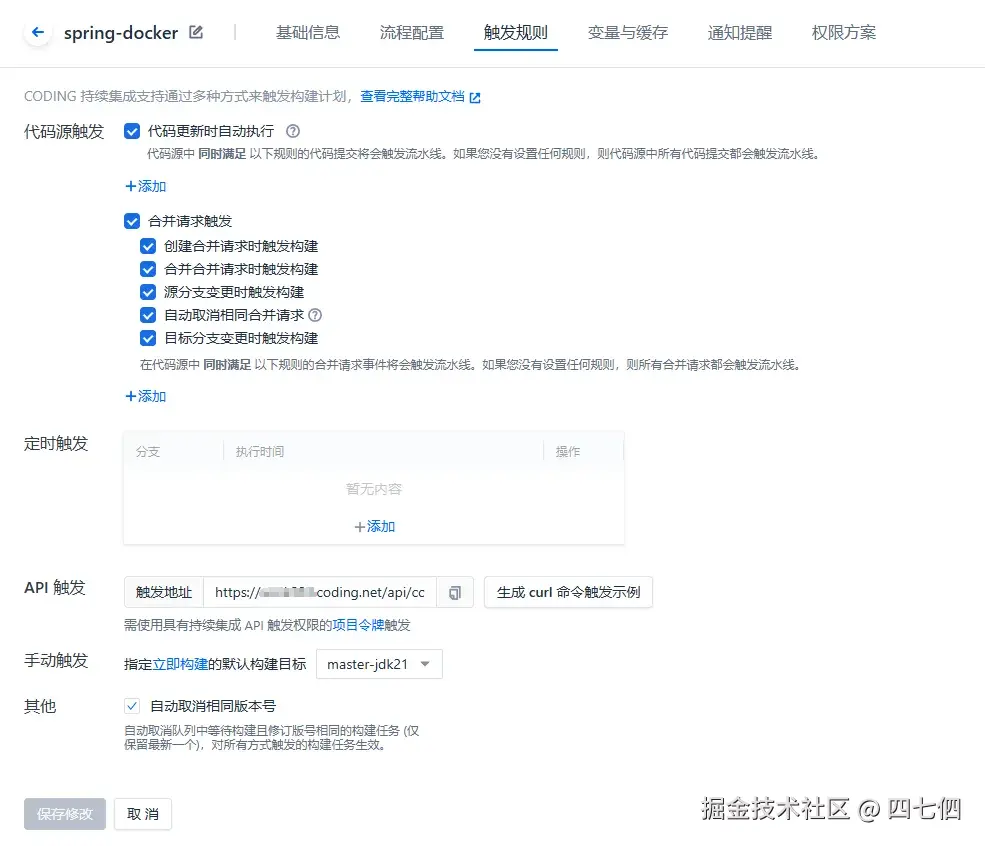Click the pencil icon to rename spring-docker
The image size is (985, 846).
pyautogui.click(x=196, y=32)
